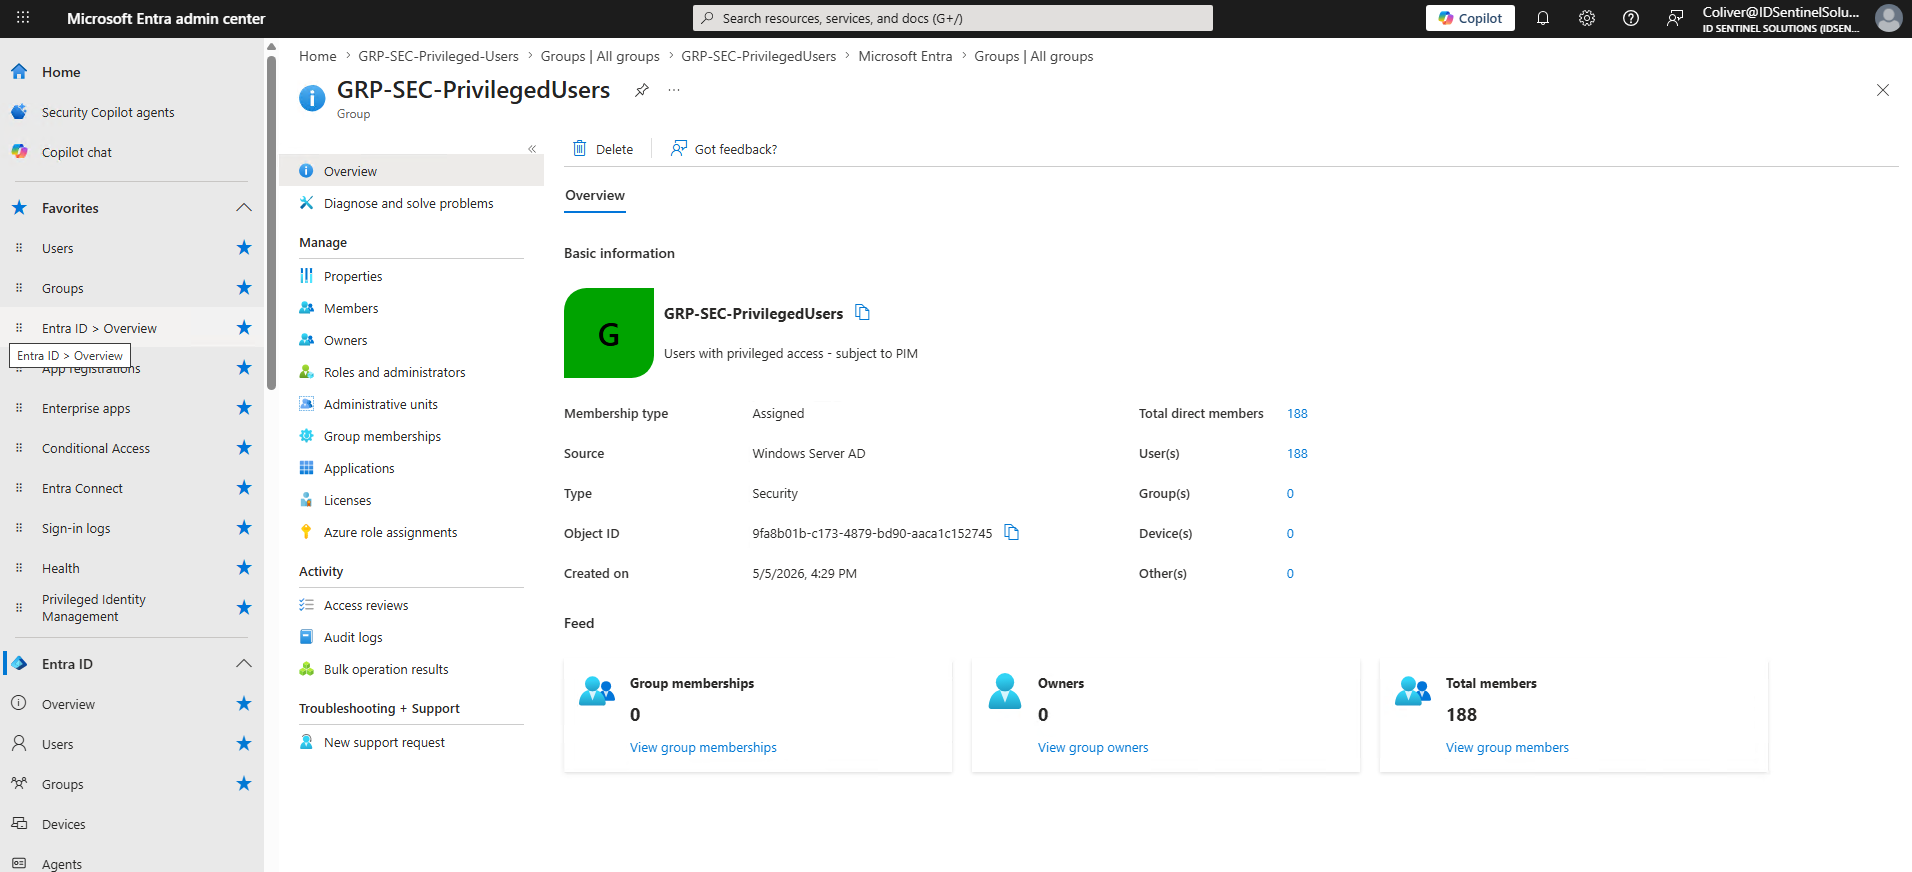The image size is (1912, 872).
Task: Toggle favorite star for Privileged Identity Management
Action: point(244,608)
